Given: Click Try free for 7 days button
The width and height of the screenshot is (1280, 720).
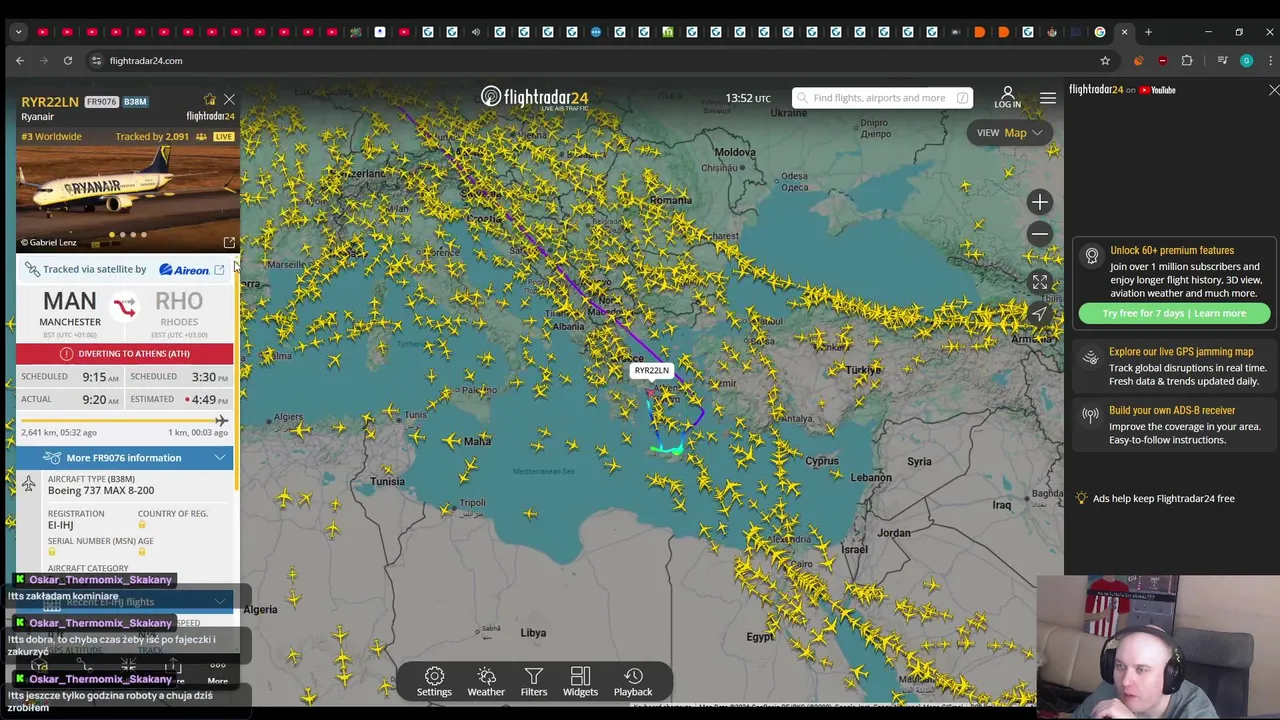Looking at the screenshot, I should [x=1174, y=313].
